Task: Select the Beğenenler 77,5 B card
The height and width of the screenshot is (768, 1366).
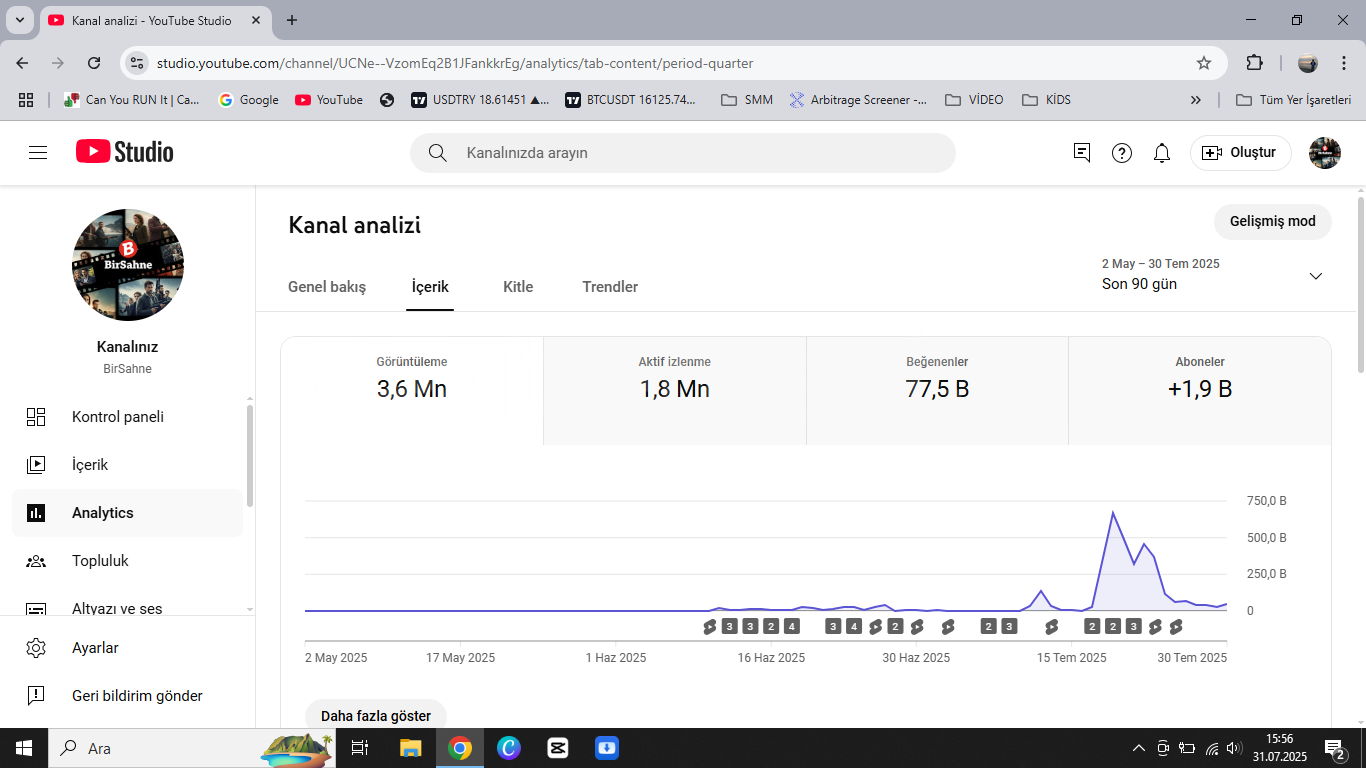Action: click(x=937, y=391)
